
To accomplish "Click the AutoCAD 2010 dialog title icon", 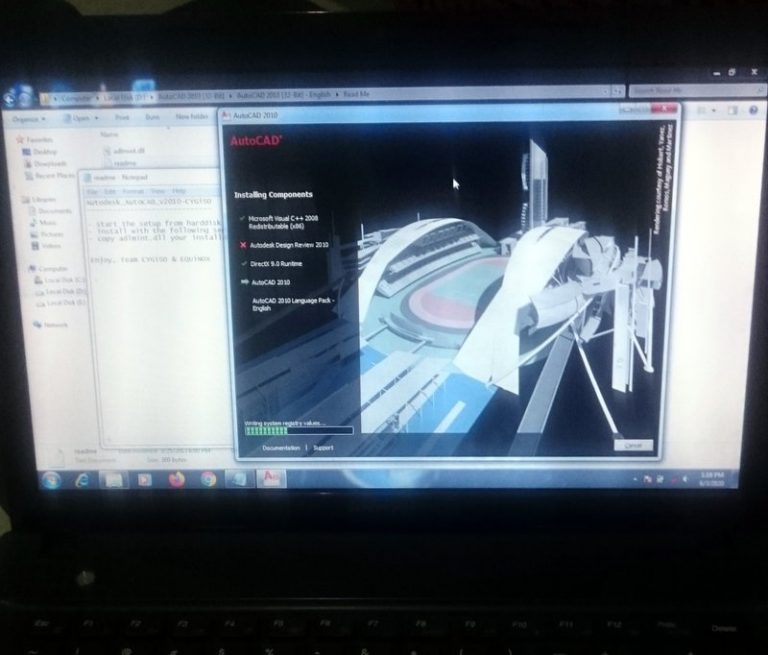I will [226, 115].
